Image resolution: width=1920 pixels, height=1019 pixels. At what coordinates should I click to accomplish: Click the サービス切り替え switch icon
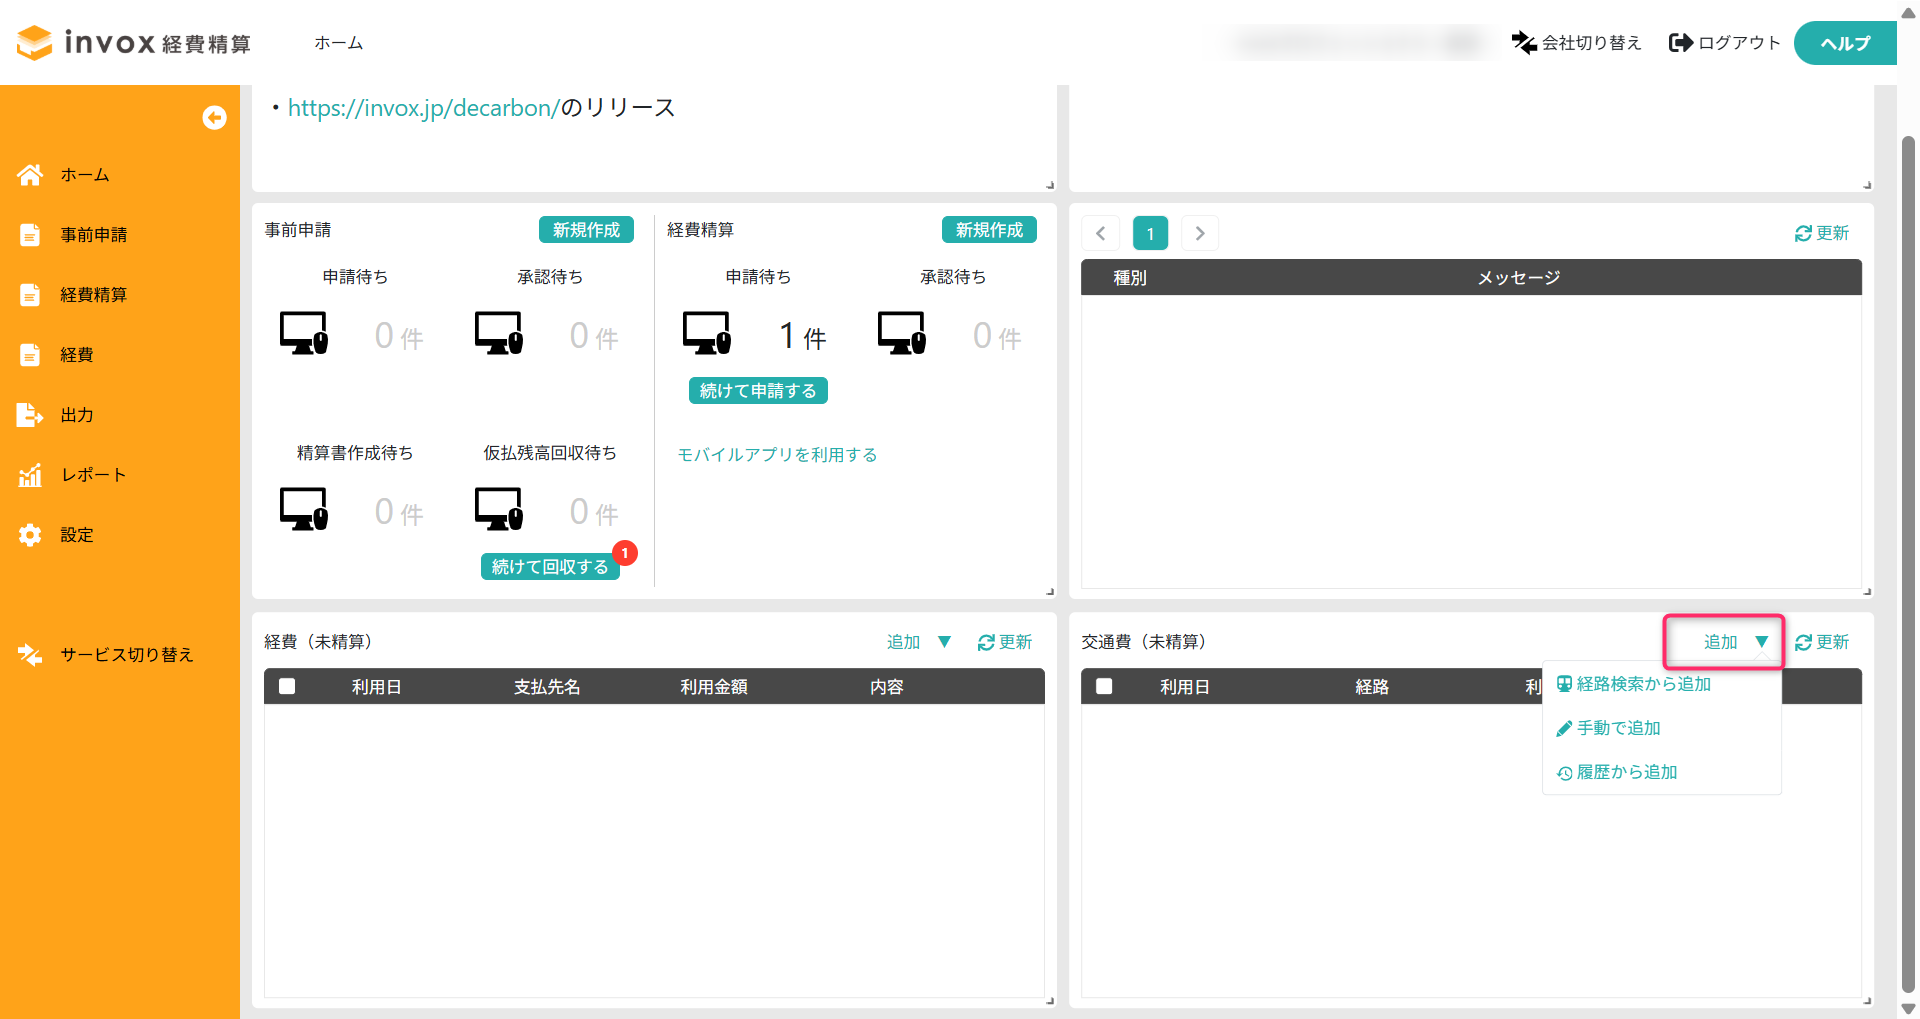coord(30,655)
